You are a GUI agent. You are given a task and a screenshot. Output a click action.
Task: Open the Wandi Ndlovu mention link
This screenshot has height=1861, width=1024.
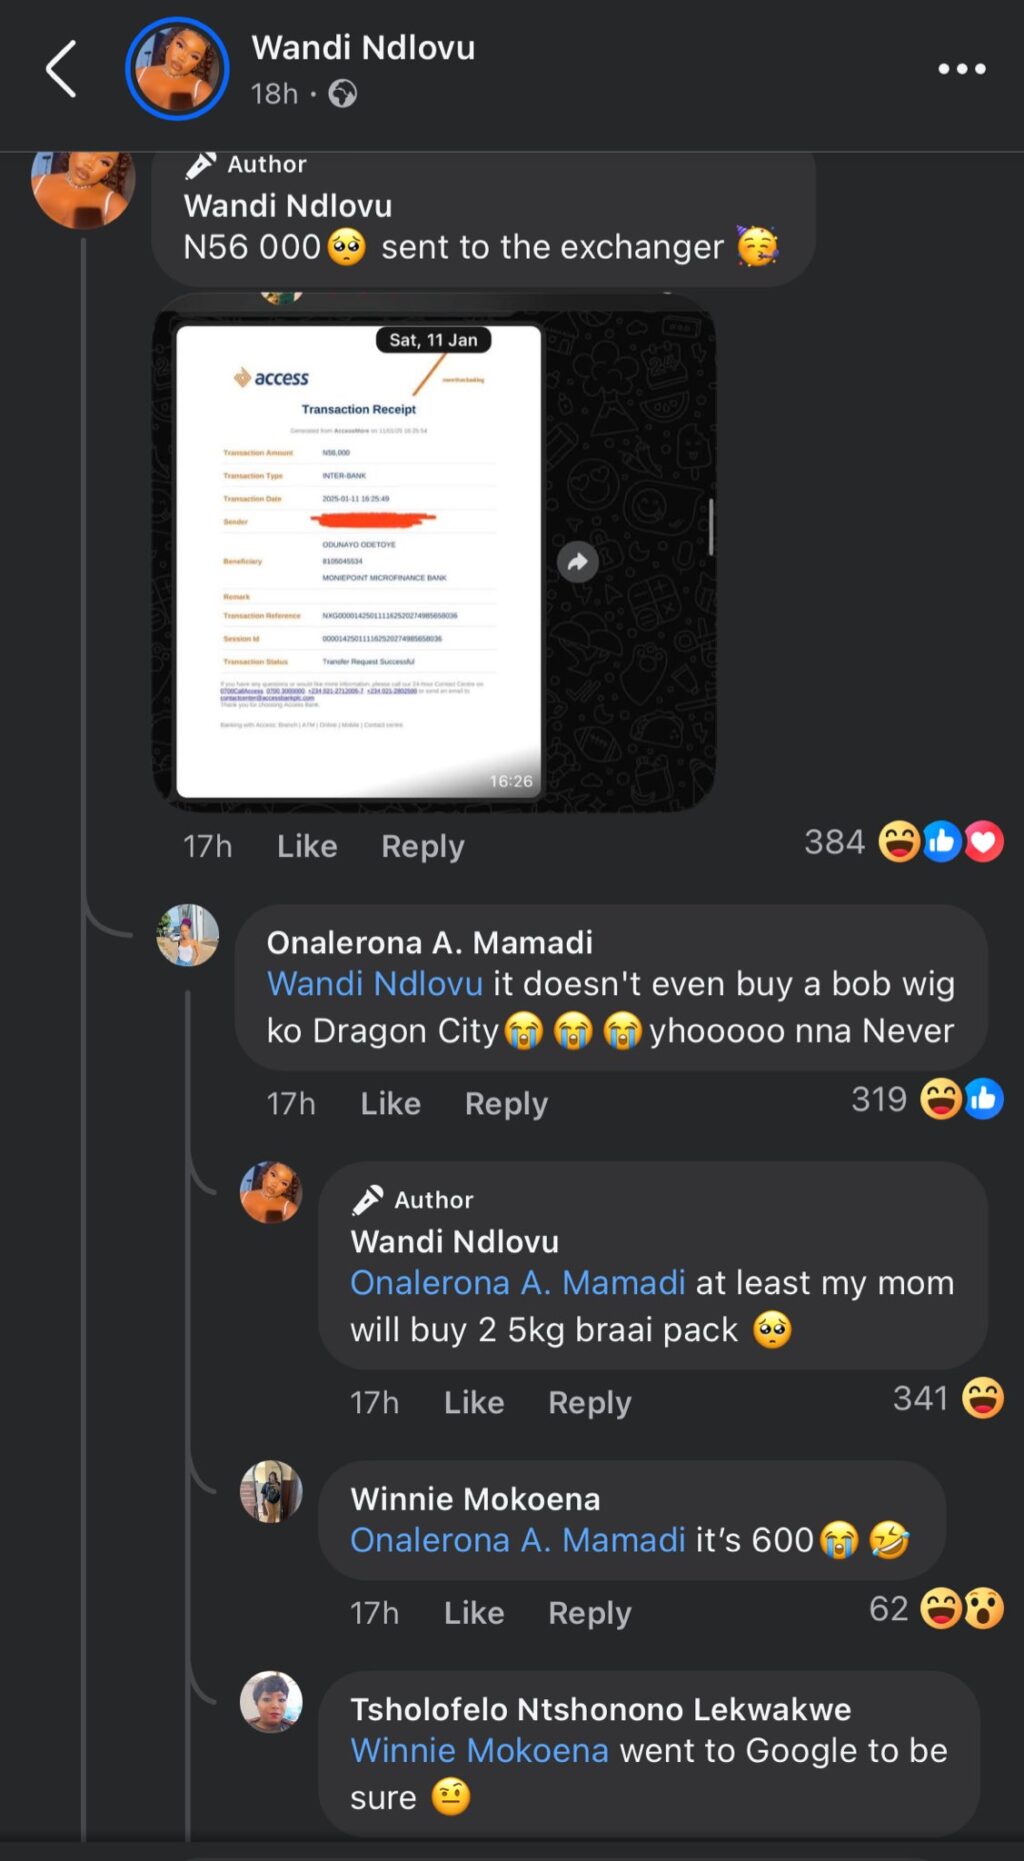click(x=375, y=984)
